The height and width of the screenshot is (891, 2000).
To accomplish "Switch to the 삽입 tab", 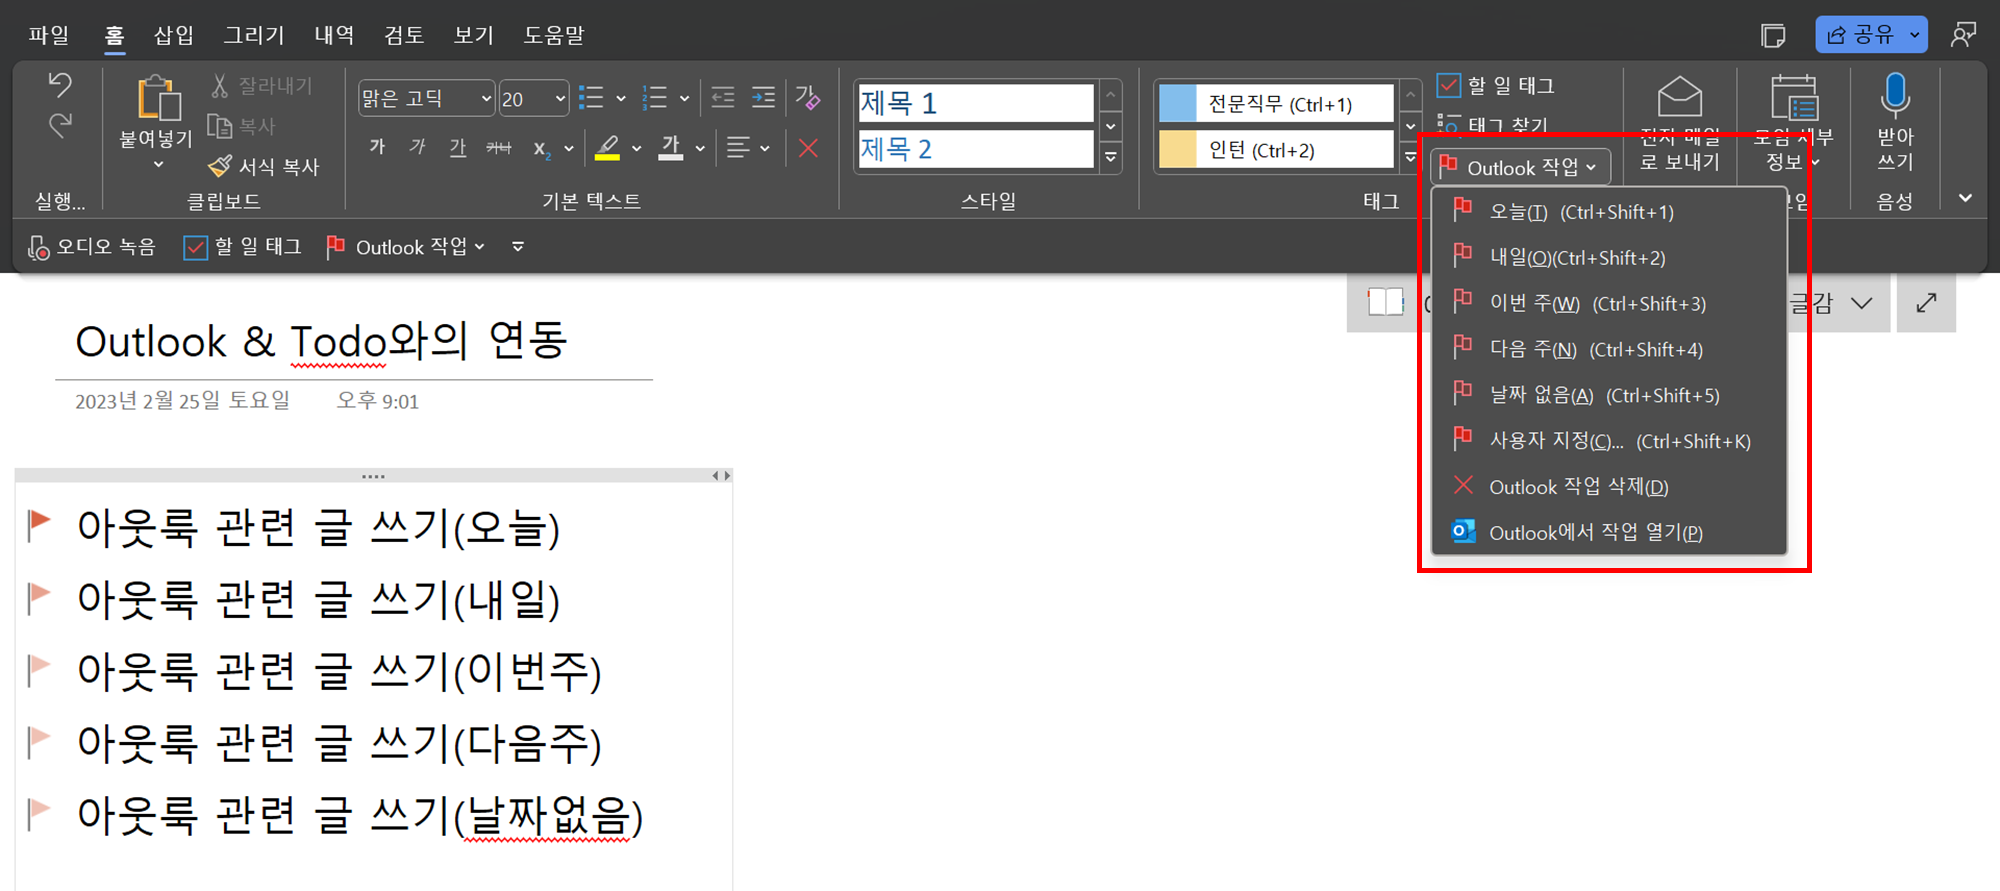I will (x=174, y=35).
